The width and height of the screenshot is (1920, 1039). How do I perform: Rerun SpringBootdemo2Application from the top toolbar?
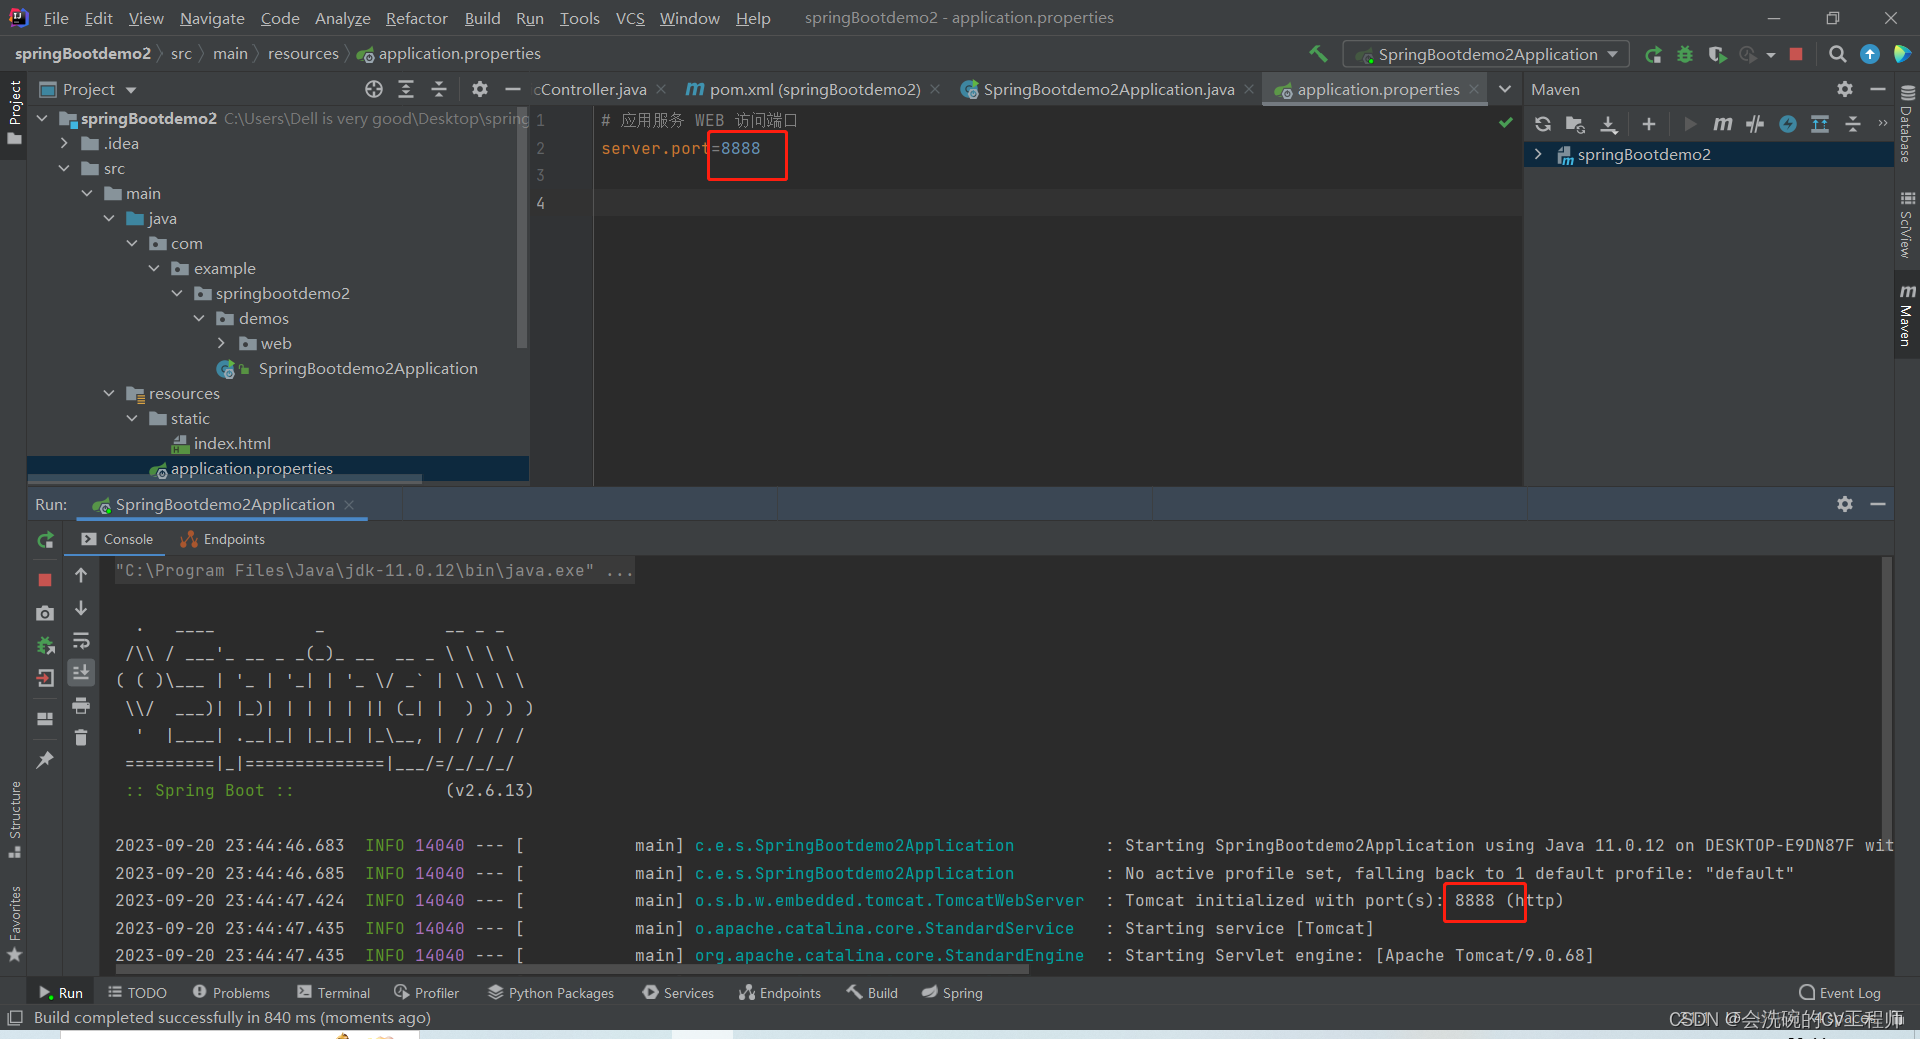(1654, 54)
